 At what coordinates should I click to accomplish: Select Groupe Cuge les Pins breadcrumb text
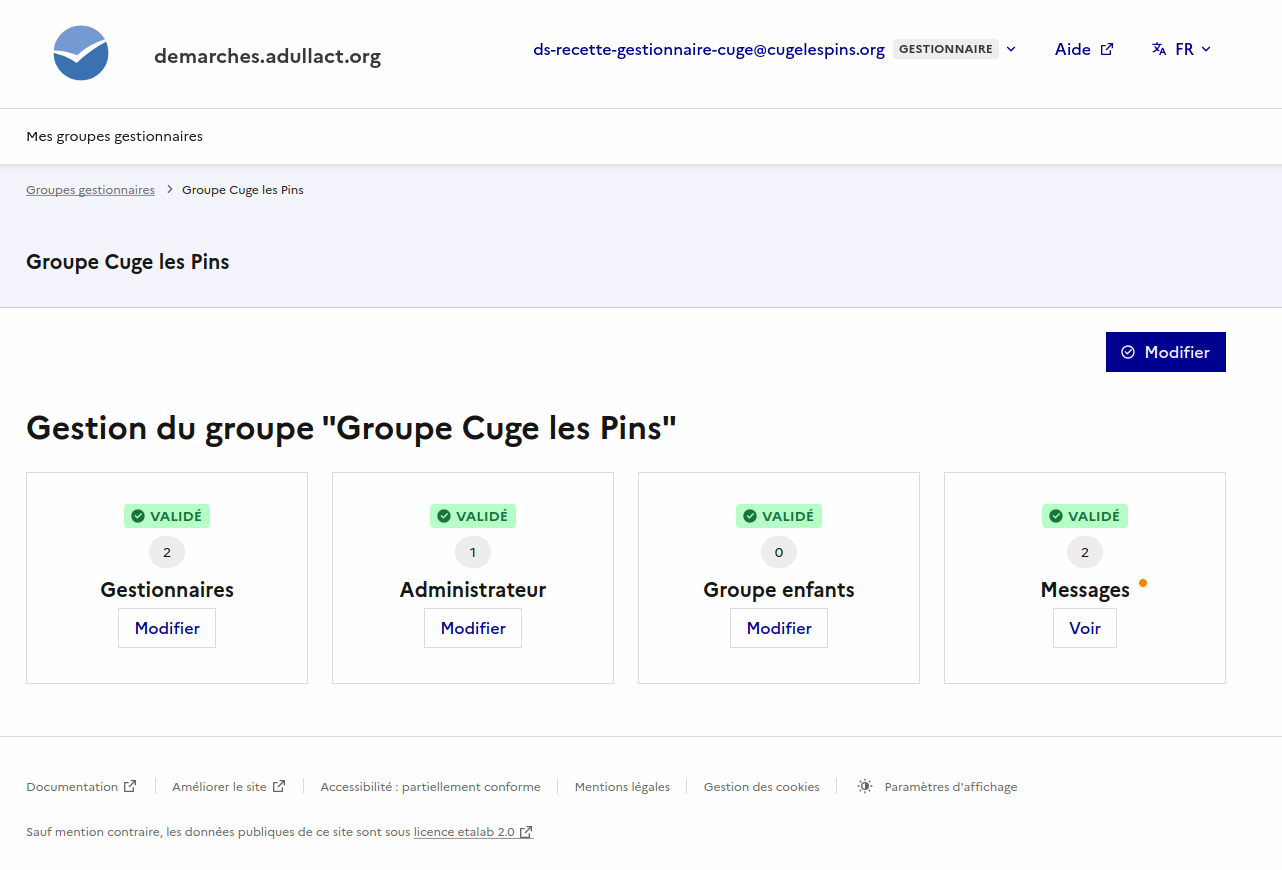[243, 190]
